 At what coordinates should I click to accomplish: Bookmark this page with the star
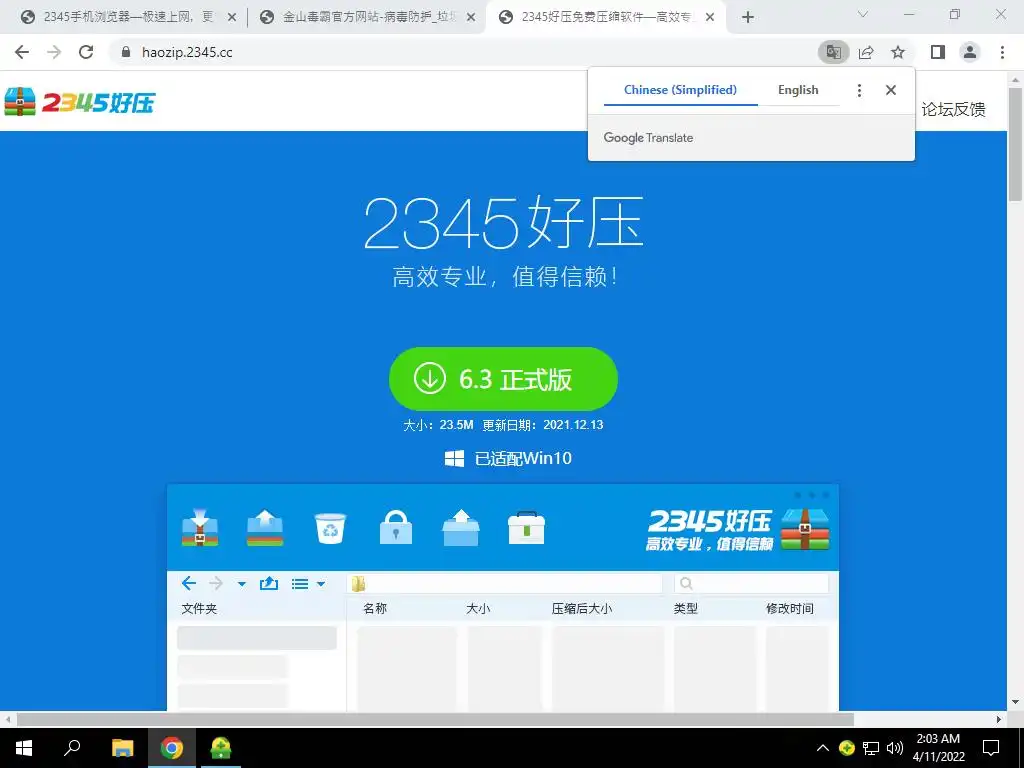(898, 52)
